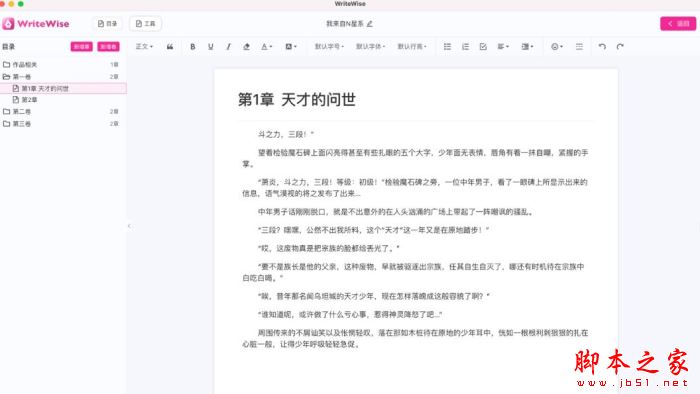This screenshot has height=394, width=700.
Task: Click the second pink add button beside 目录
Action: coord(108,46)
